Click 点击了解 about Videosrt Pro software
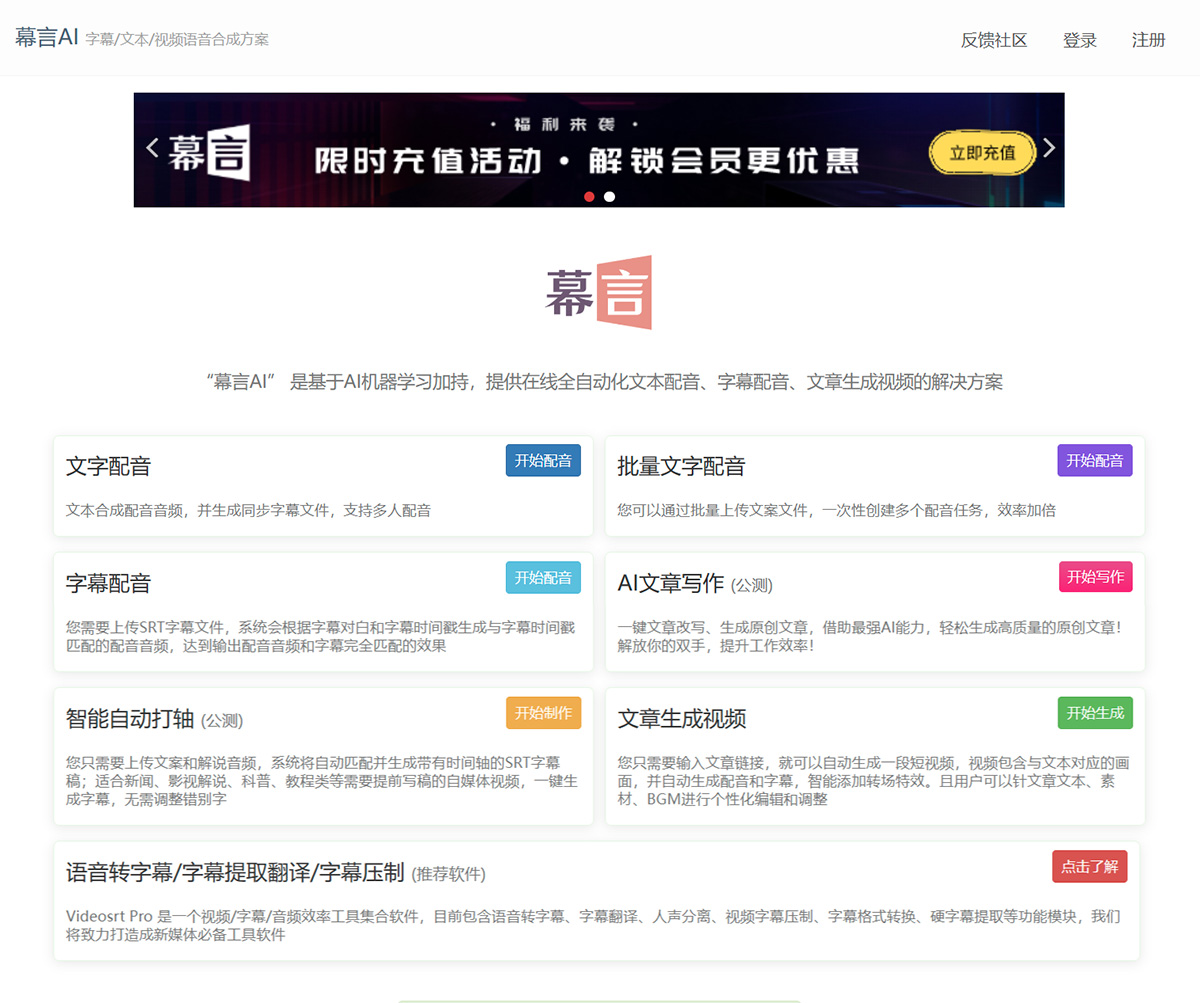Screen dimensions: 1200x1003 [1090, 867]
